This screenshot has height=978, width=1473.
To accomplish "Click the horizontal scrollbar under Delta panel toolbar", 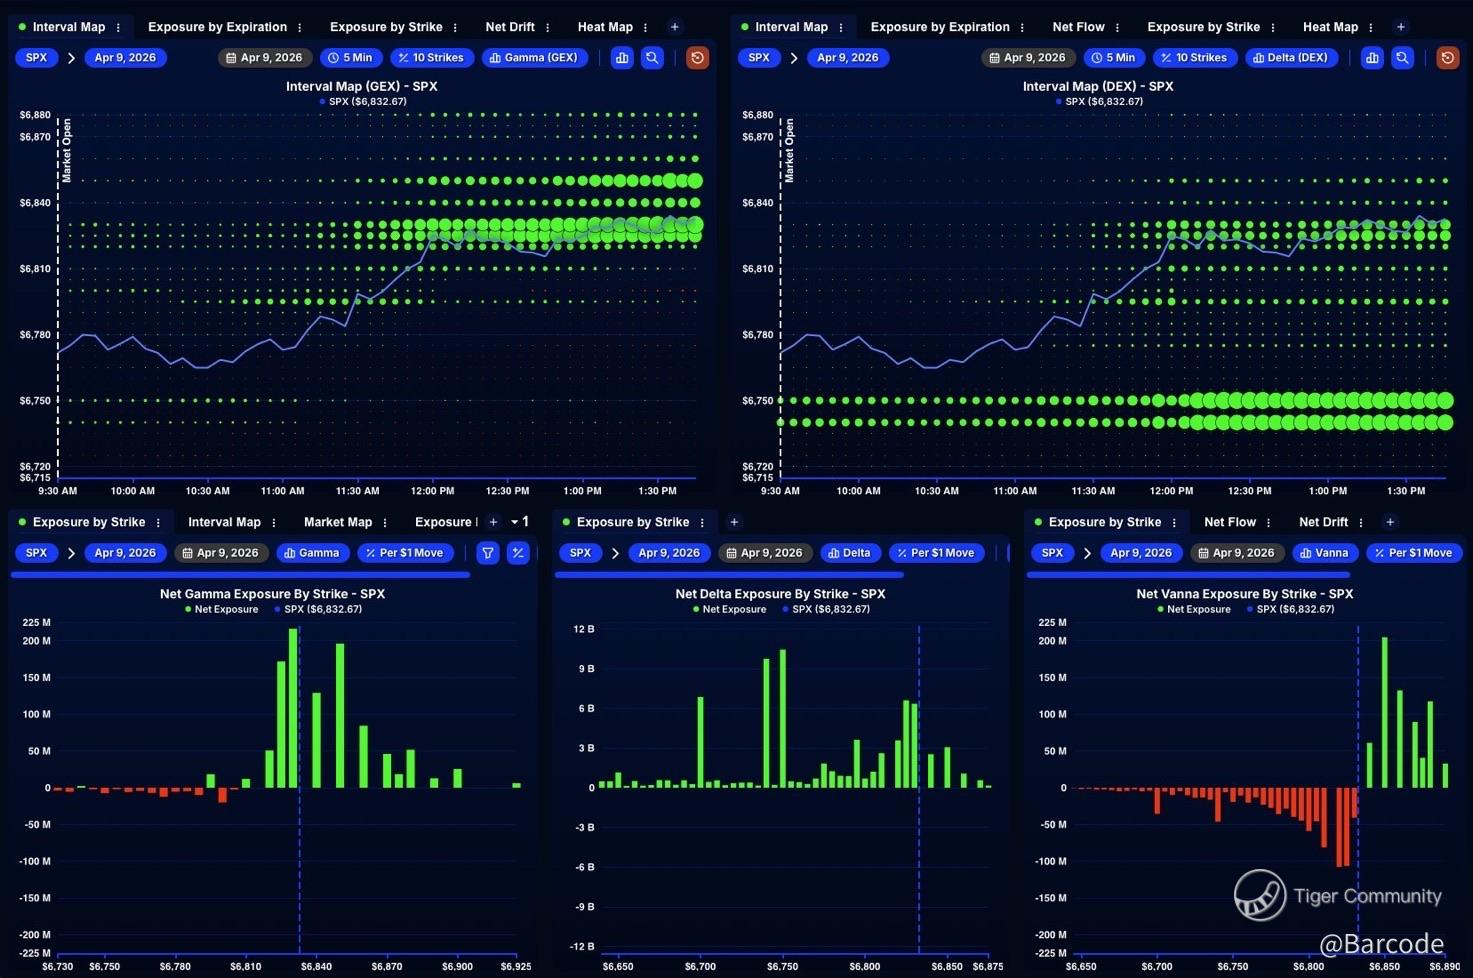I will click(729, 575).
